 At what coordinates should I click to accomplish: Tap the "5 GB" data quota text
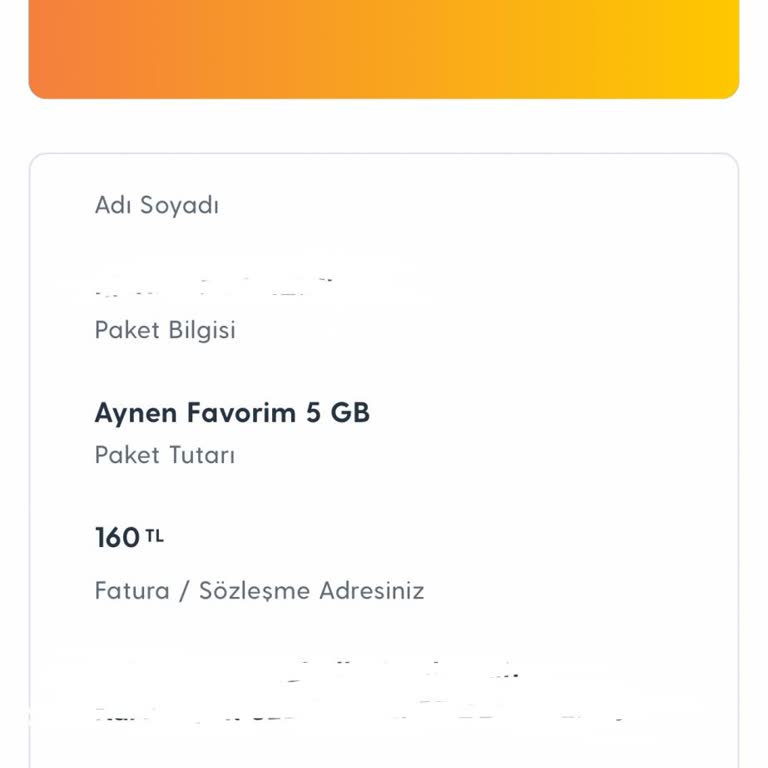point(337,413)
